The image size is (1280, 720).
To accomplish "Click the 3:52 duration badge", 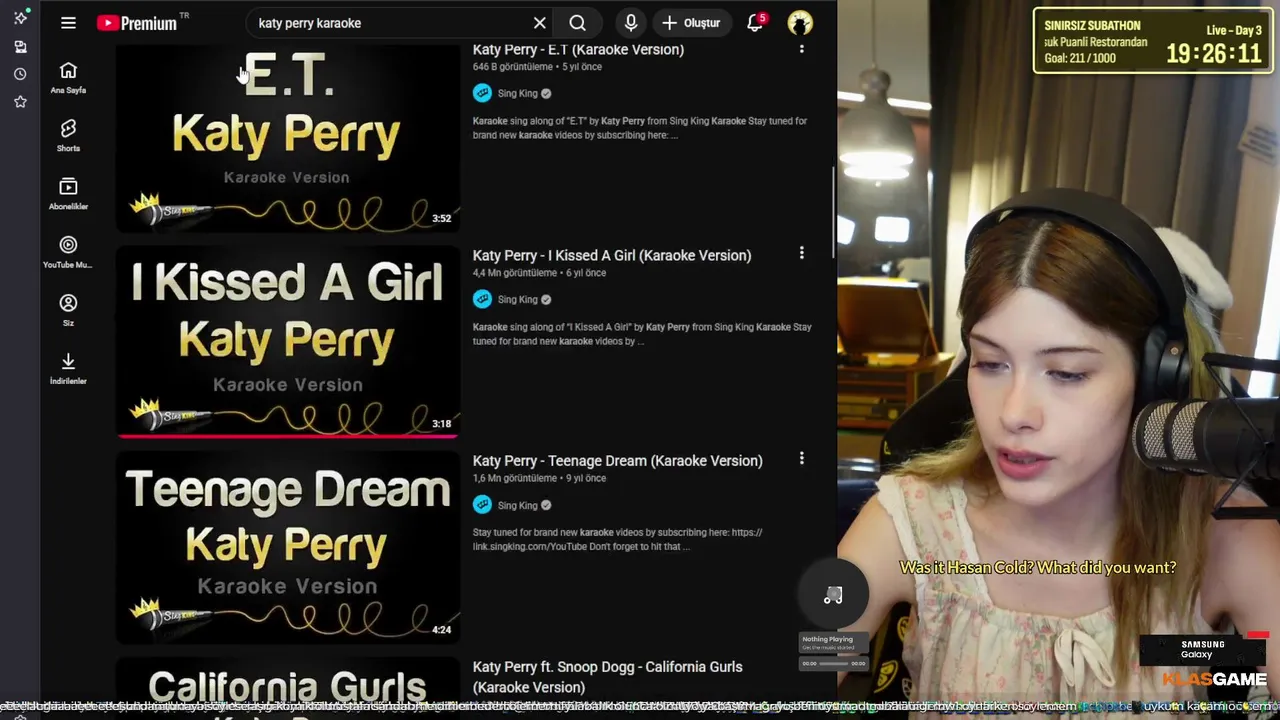I will (441, 218).
